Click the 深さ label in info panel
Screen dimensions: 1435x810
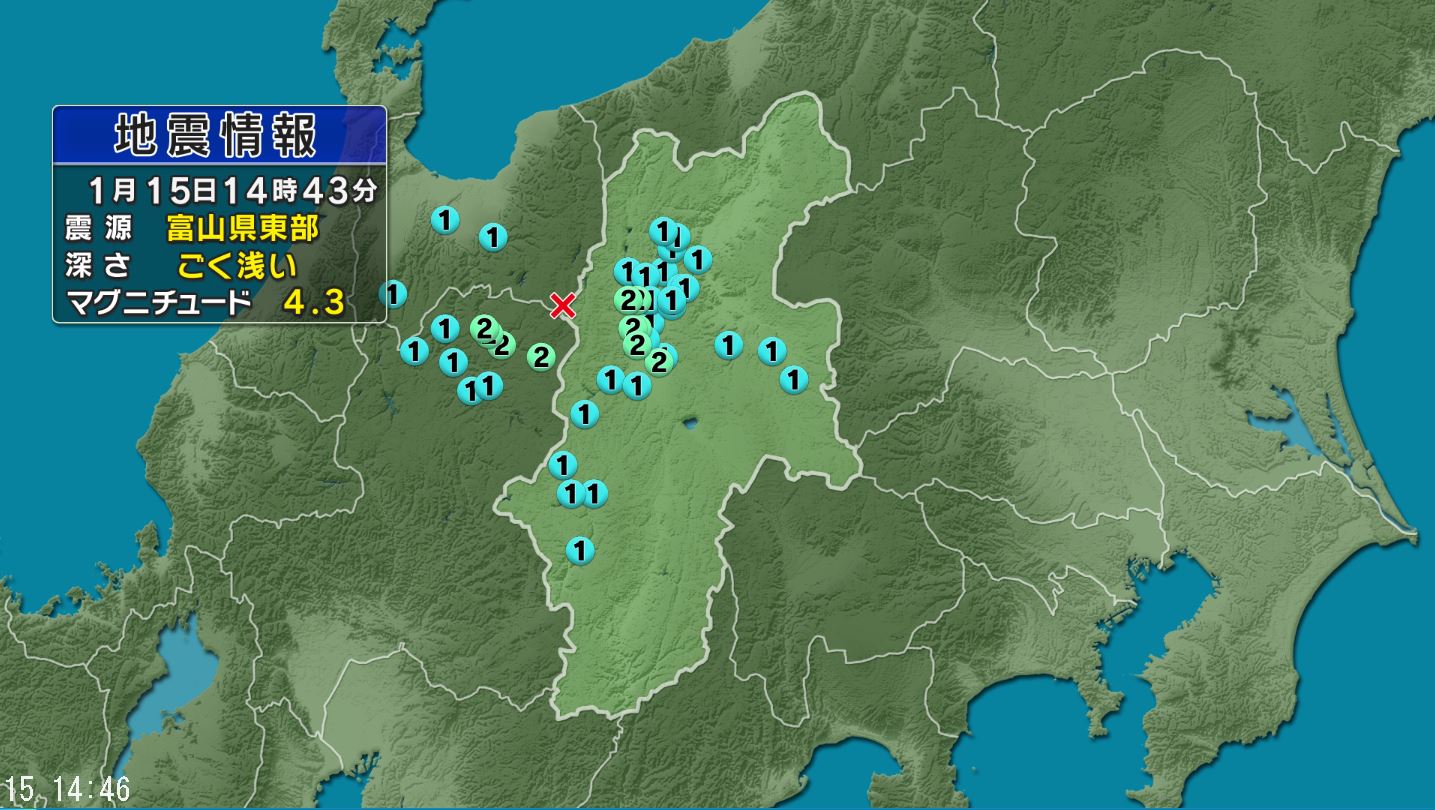click(98, 265)
